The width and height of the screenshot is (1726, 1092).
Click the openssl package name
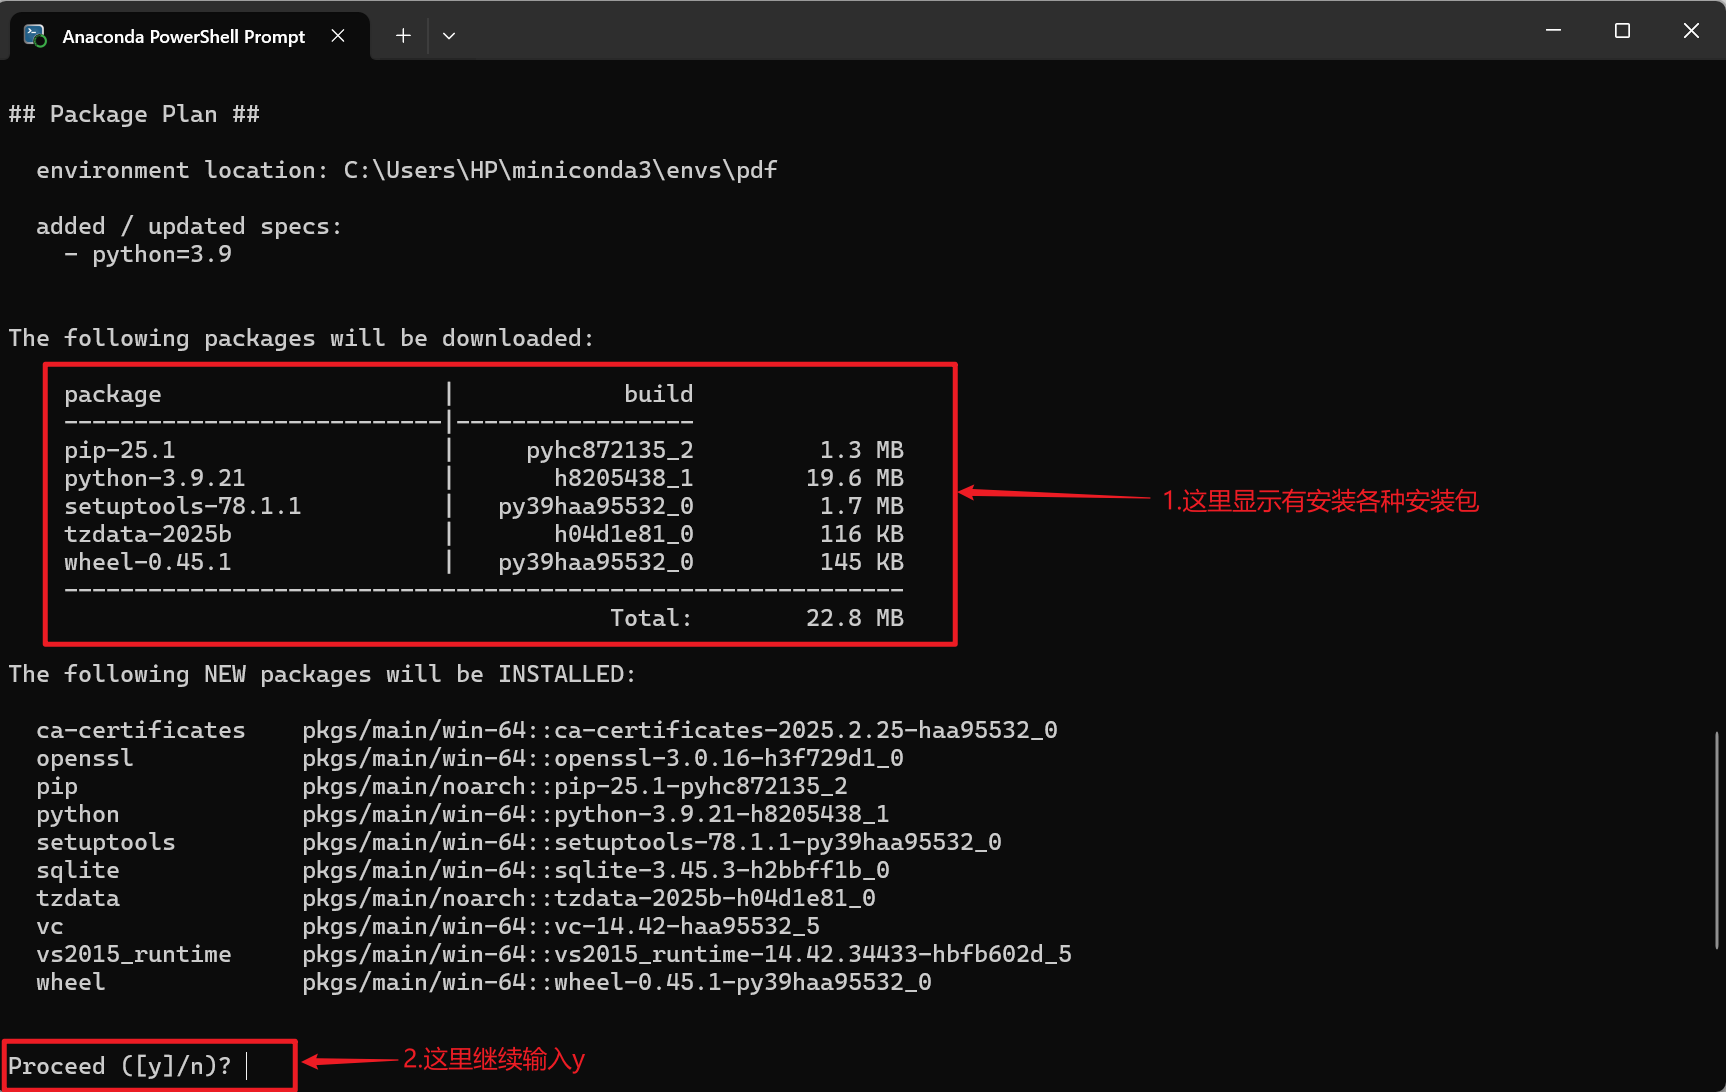85,758
